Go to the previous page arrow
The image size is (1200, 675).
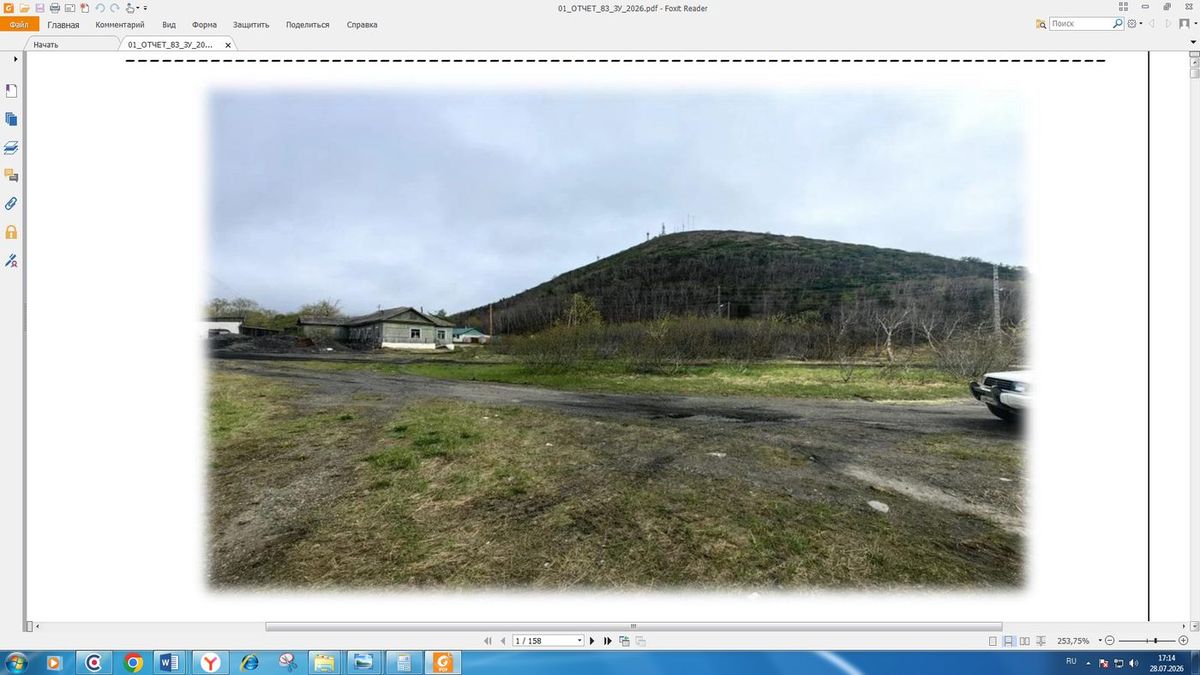coord(502,640)
